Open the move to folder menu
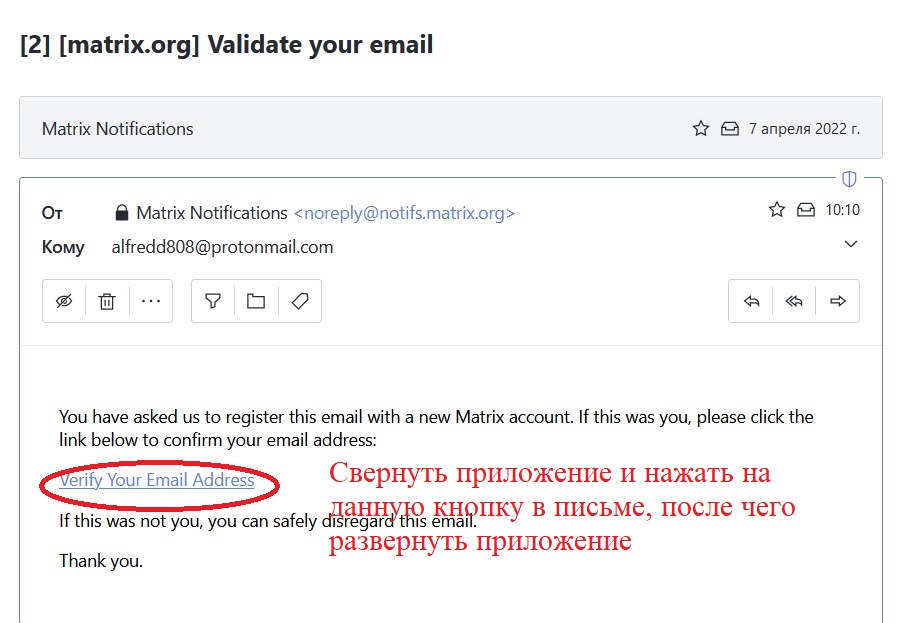 click(256, 301)
